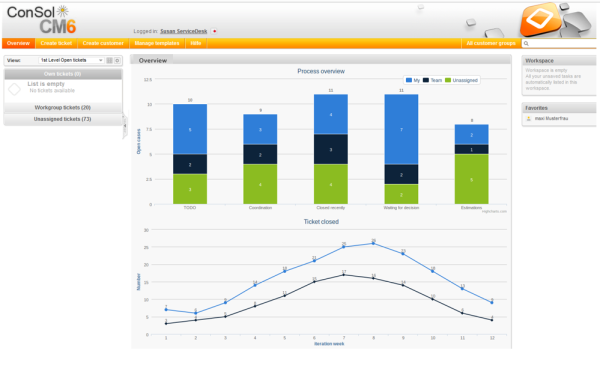Image resolution: width=600 pixels, height=374 pixels.
Task: Click the 'Iteration week' axis label
Action: [x=329, y=344]
